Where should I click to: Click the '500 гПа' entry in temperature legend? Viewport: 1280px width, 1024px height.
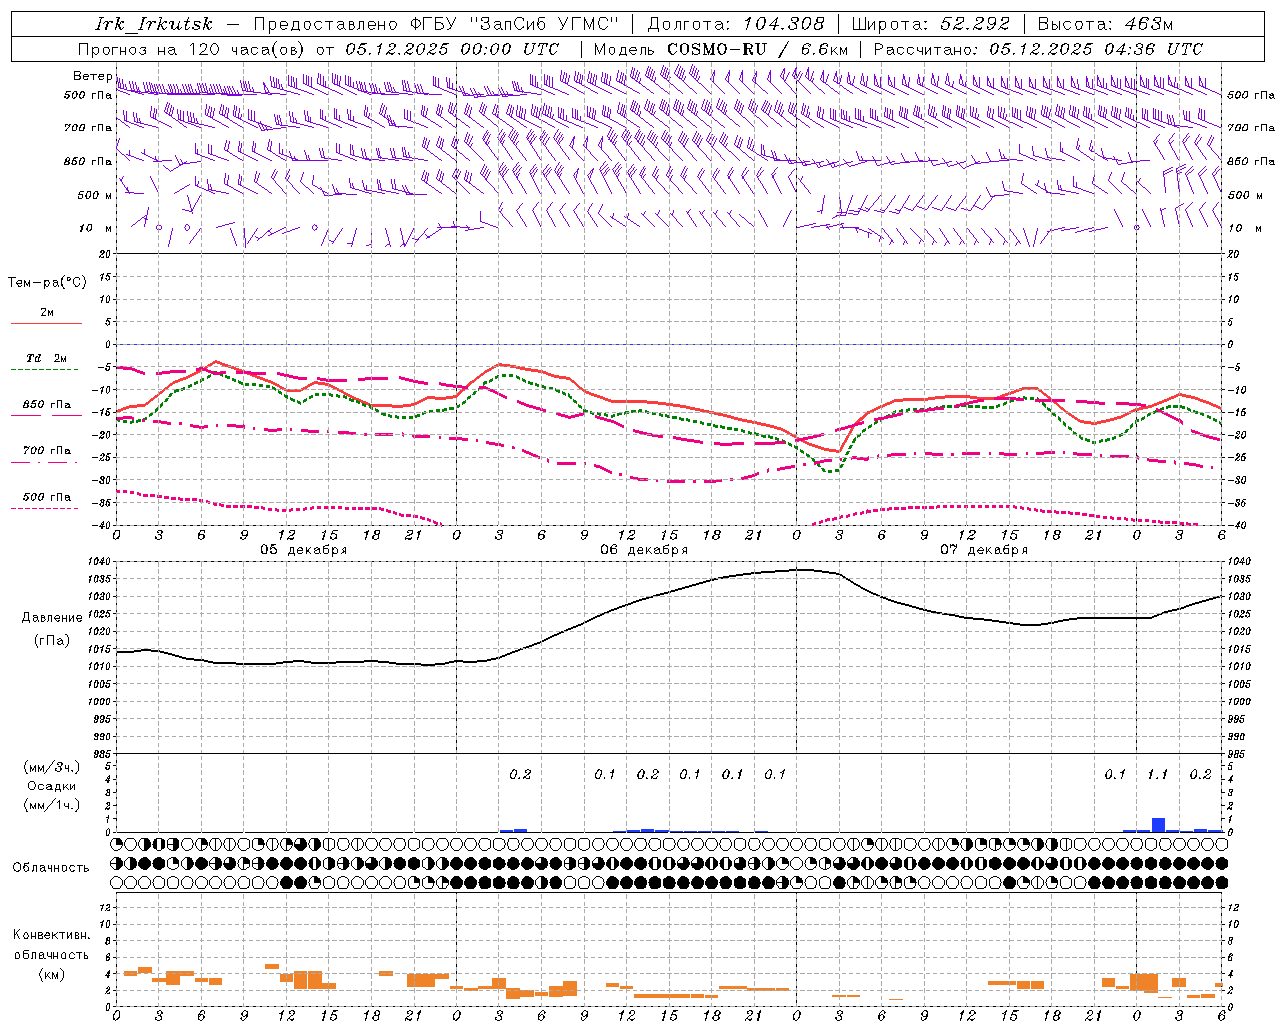46,496
